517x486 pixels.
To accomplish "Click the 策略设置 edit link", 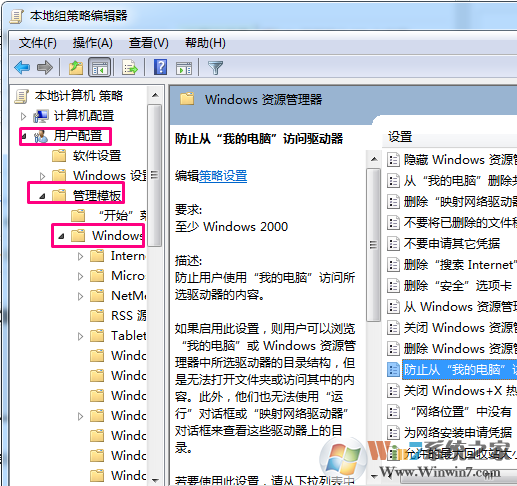I will point(223,176).
